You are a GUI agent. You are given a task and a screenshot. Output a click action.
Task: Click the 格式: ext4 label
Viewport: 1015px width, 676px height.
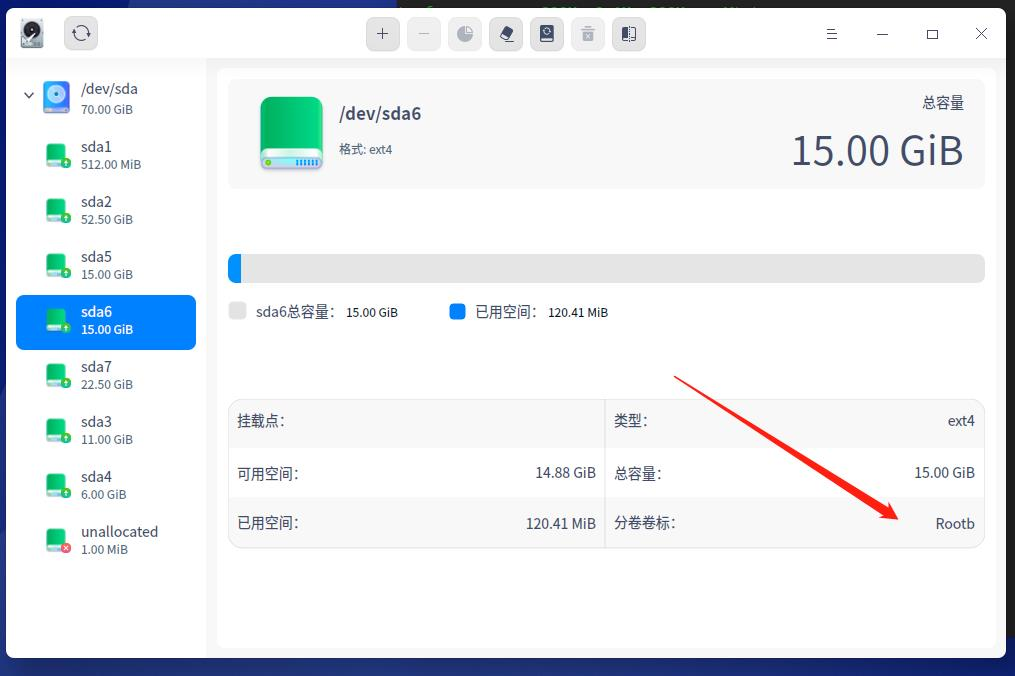click(366, 150)
